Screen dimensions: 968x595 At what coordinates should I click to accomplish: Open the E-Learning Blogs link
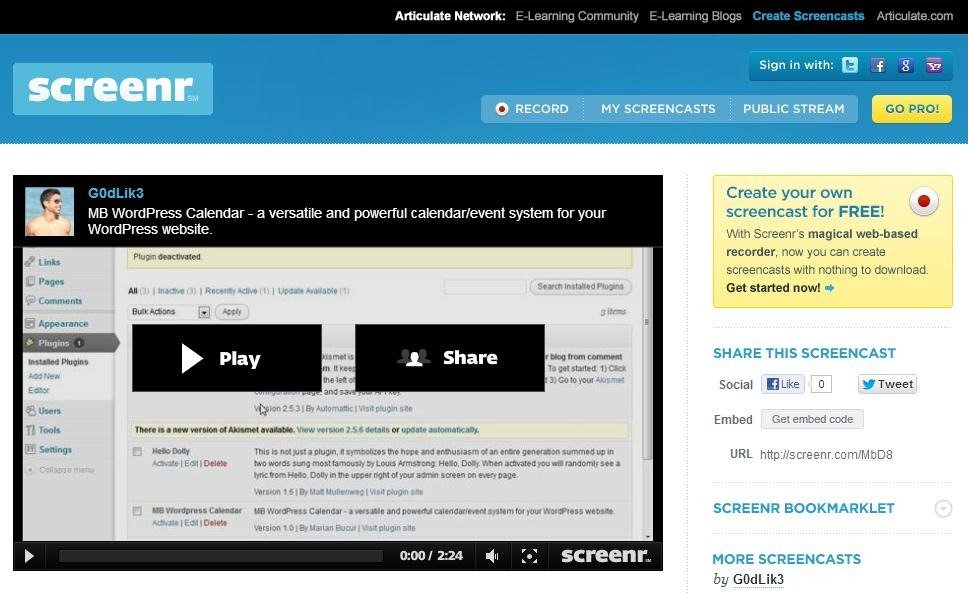point(695,16)
